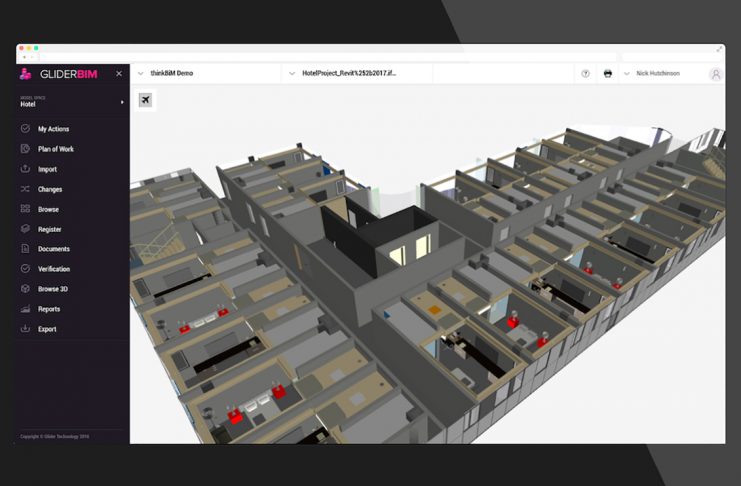Click the user avatar icon
This screenshot has width=741, height=486.
click(715, 74)
